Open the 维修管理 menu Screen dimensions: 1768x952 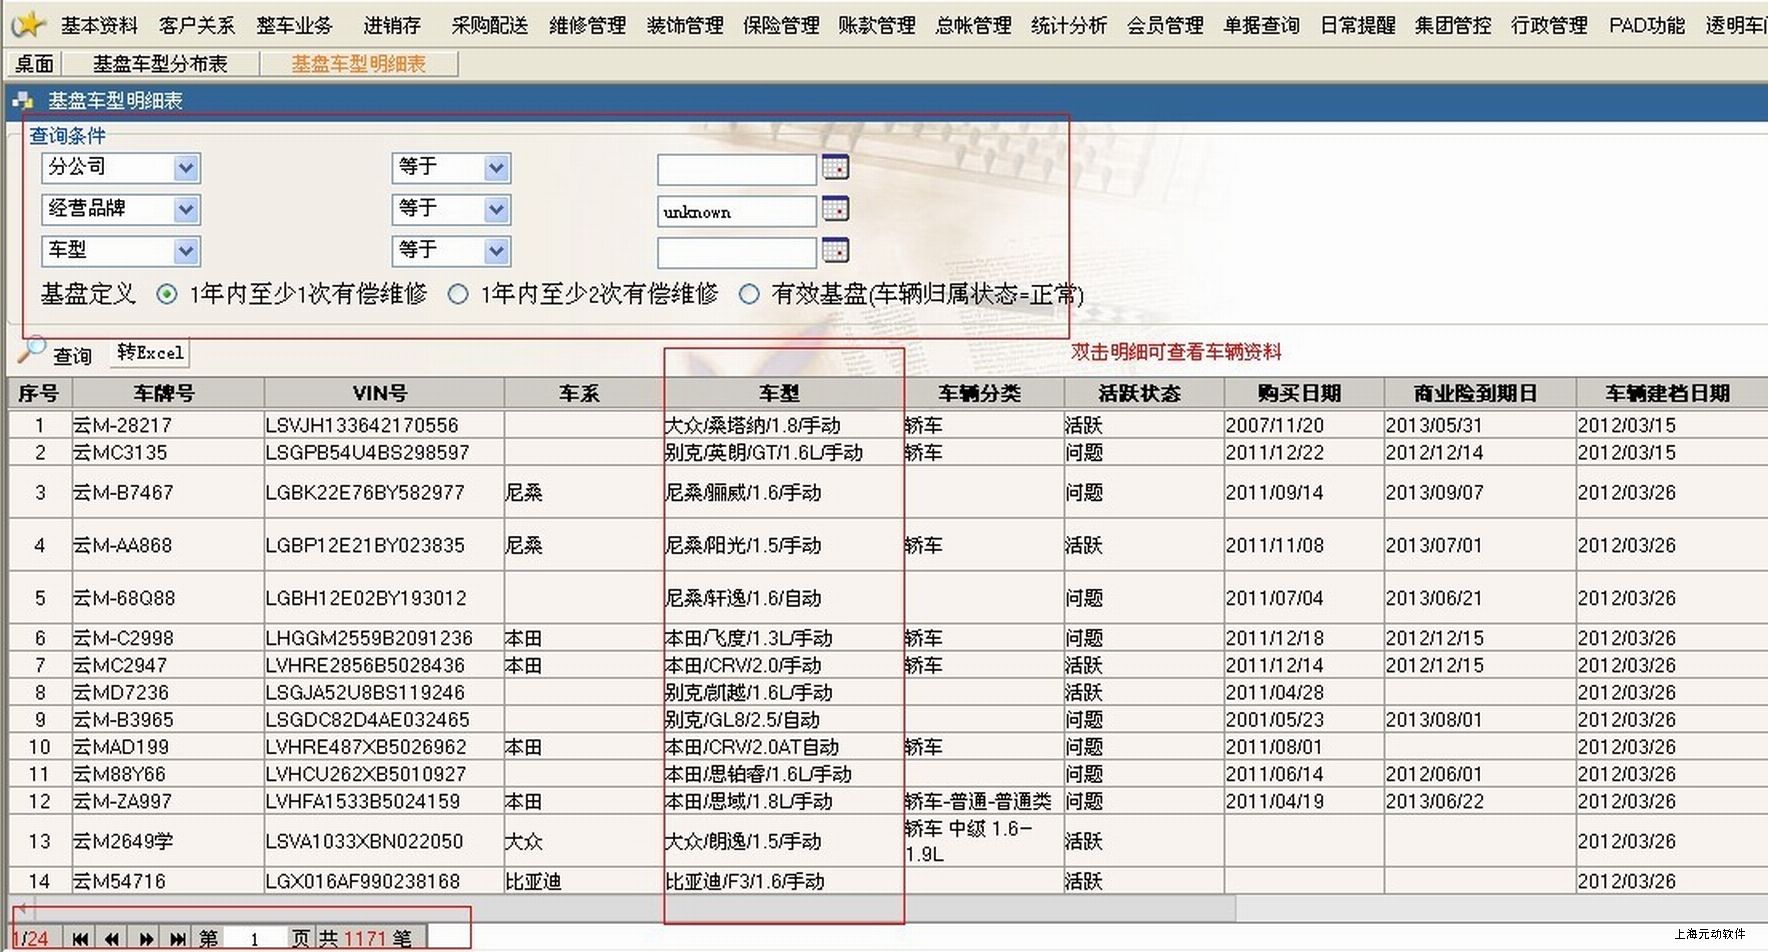click(x=587, y=25)
